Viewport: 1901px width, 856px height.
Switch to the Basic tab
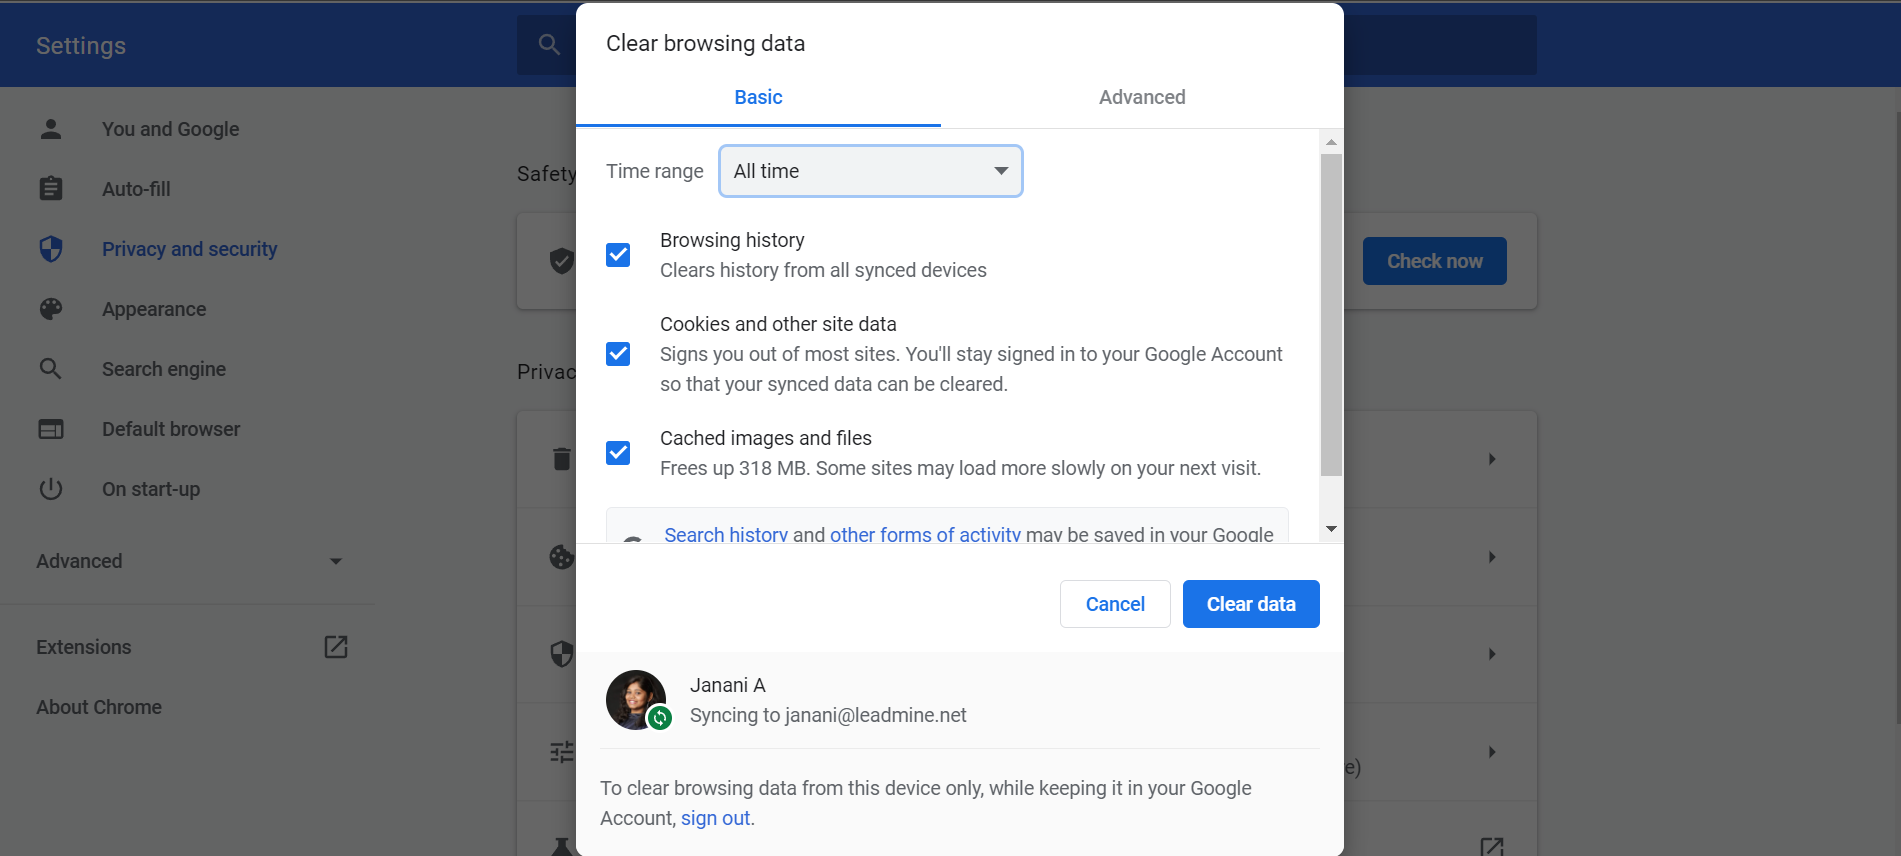click(758, 97)
